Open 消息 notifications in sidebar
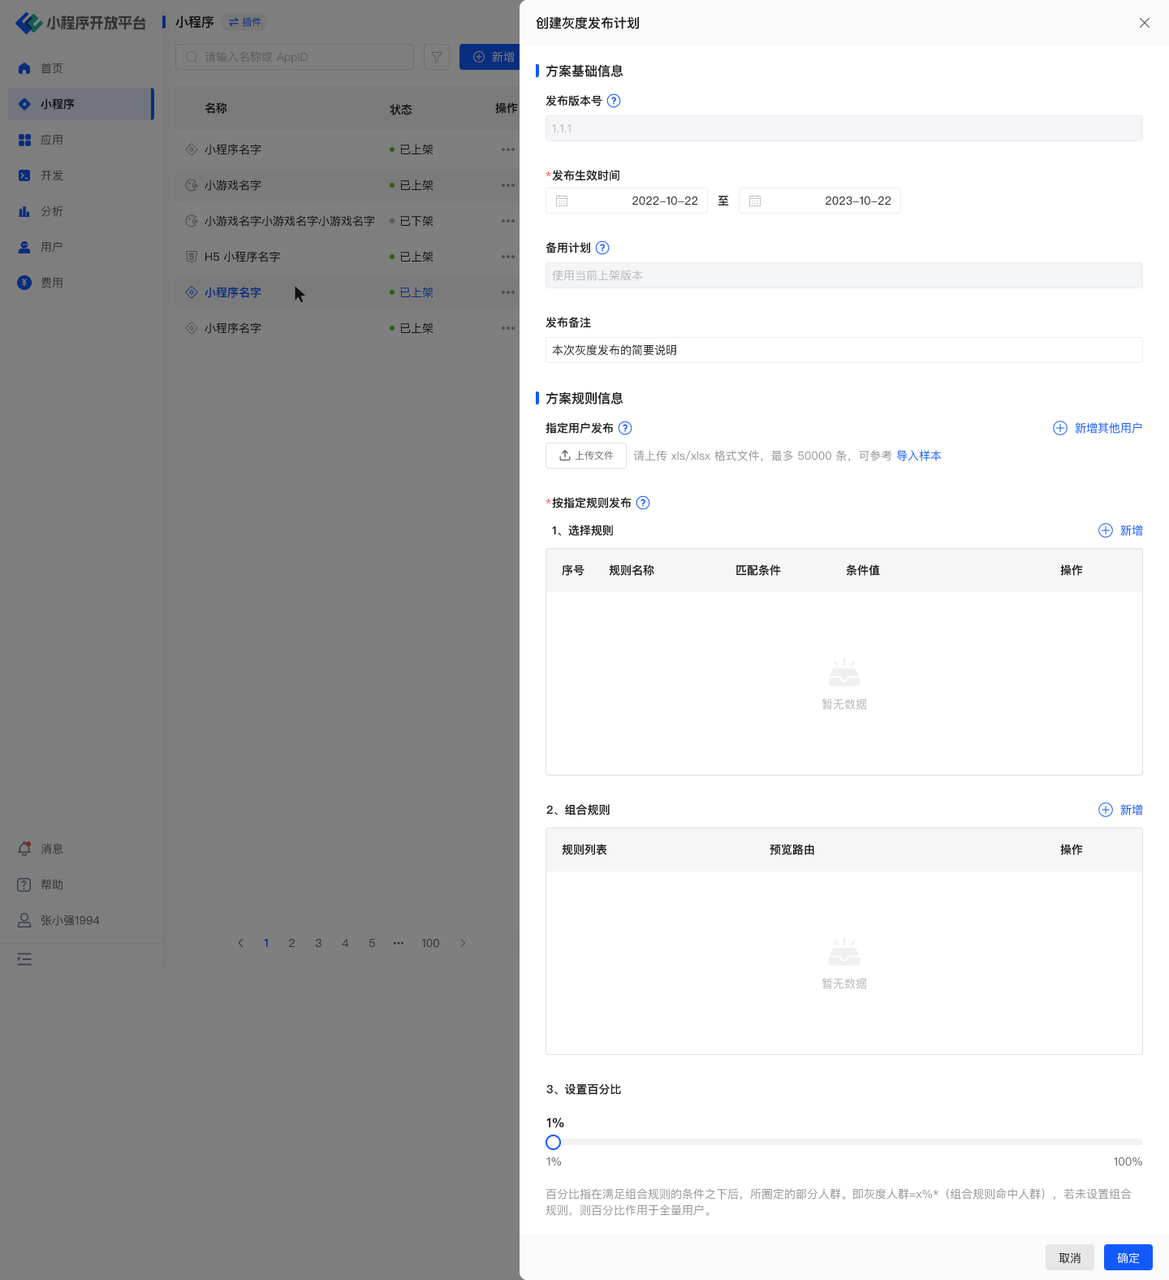The width and height of the screenshot is (1169, 1280). pos(51,849)
